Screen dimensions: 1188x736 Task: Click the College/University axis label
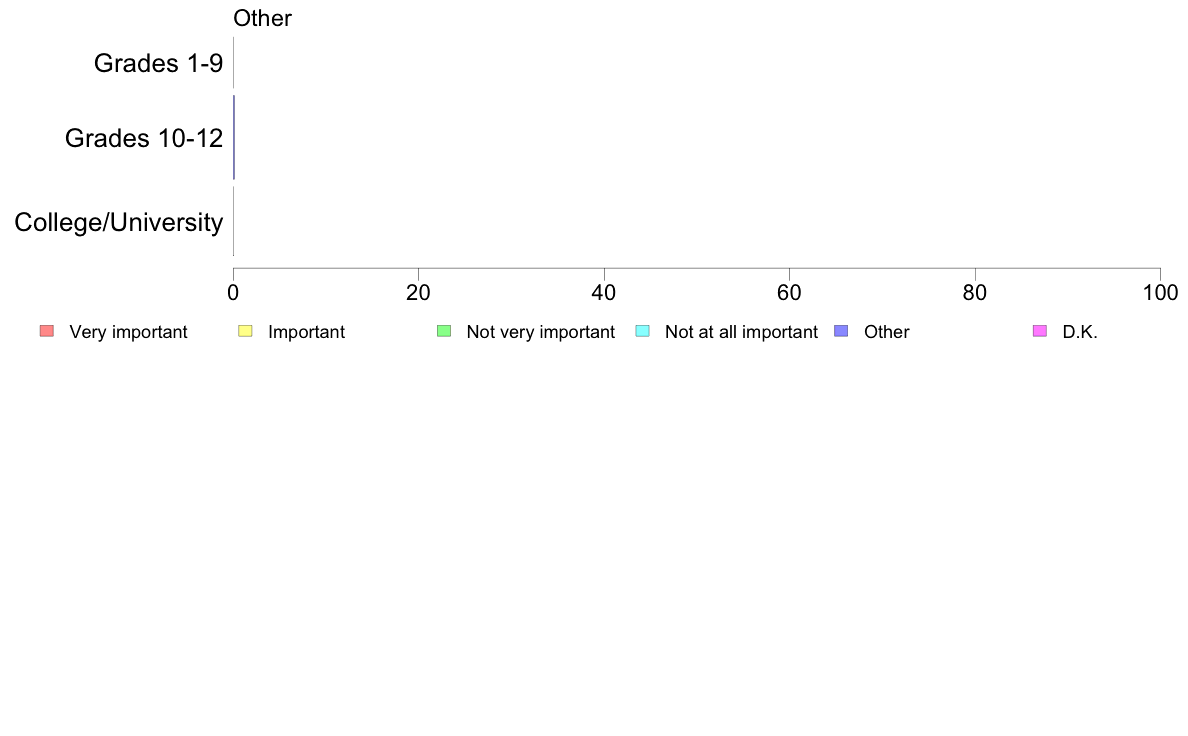tap(119, 223)
